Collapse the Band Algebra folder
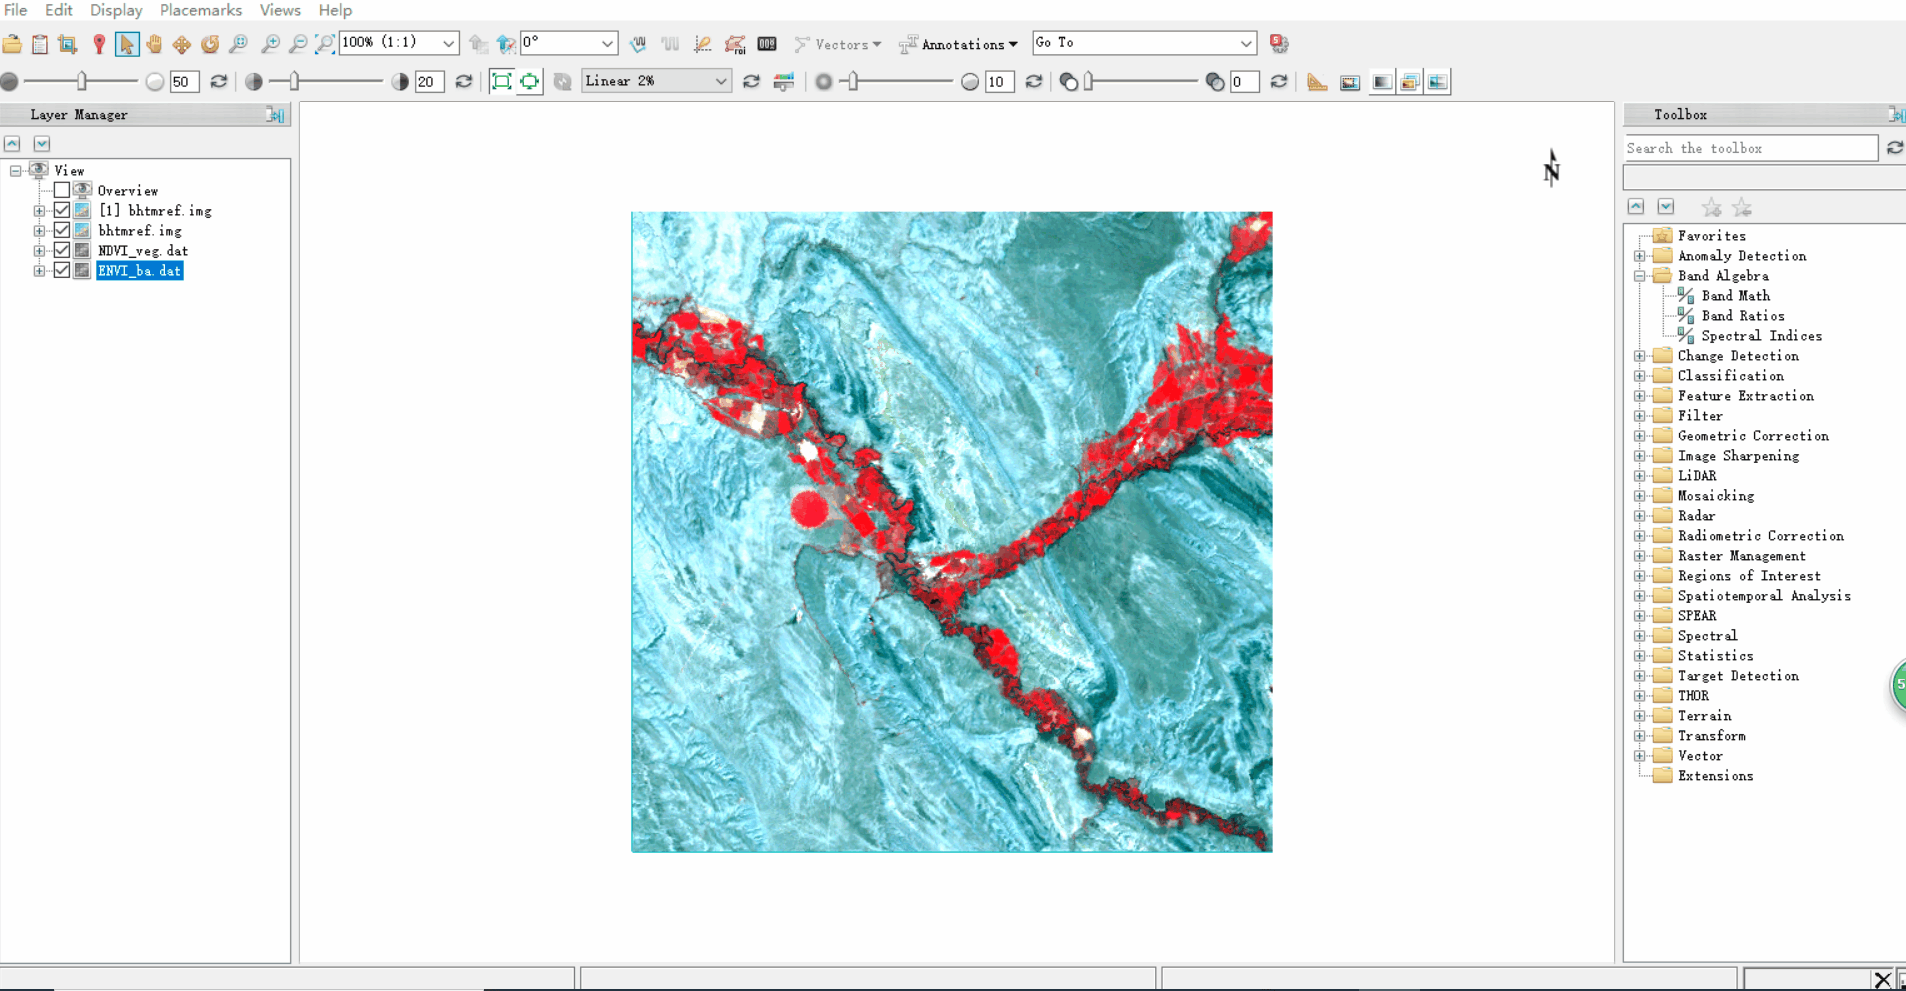Screen dimensions: 1906x991 pos(1640,276)
